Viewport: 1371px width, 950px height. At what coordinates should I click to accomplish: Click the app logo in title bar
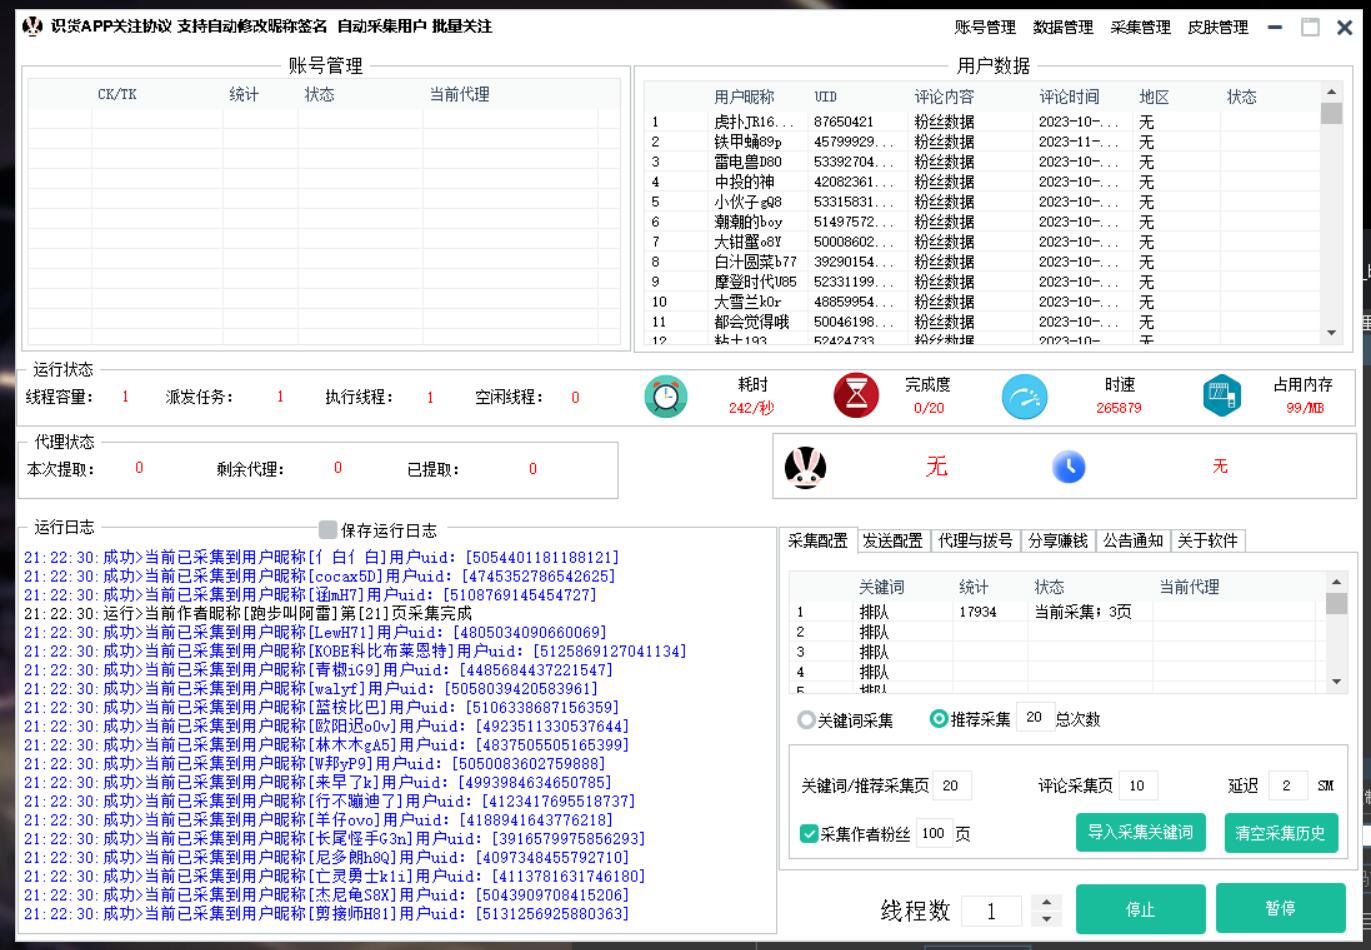32,27
